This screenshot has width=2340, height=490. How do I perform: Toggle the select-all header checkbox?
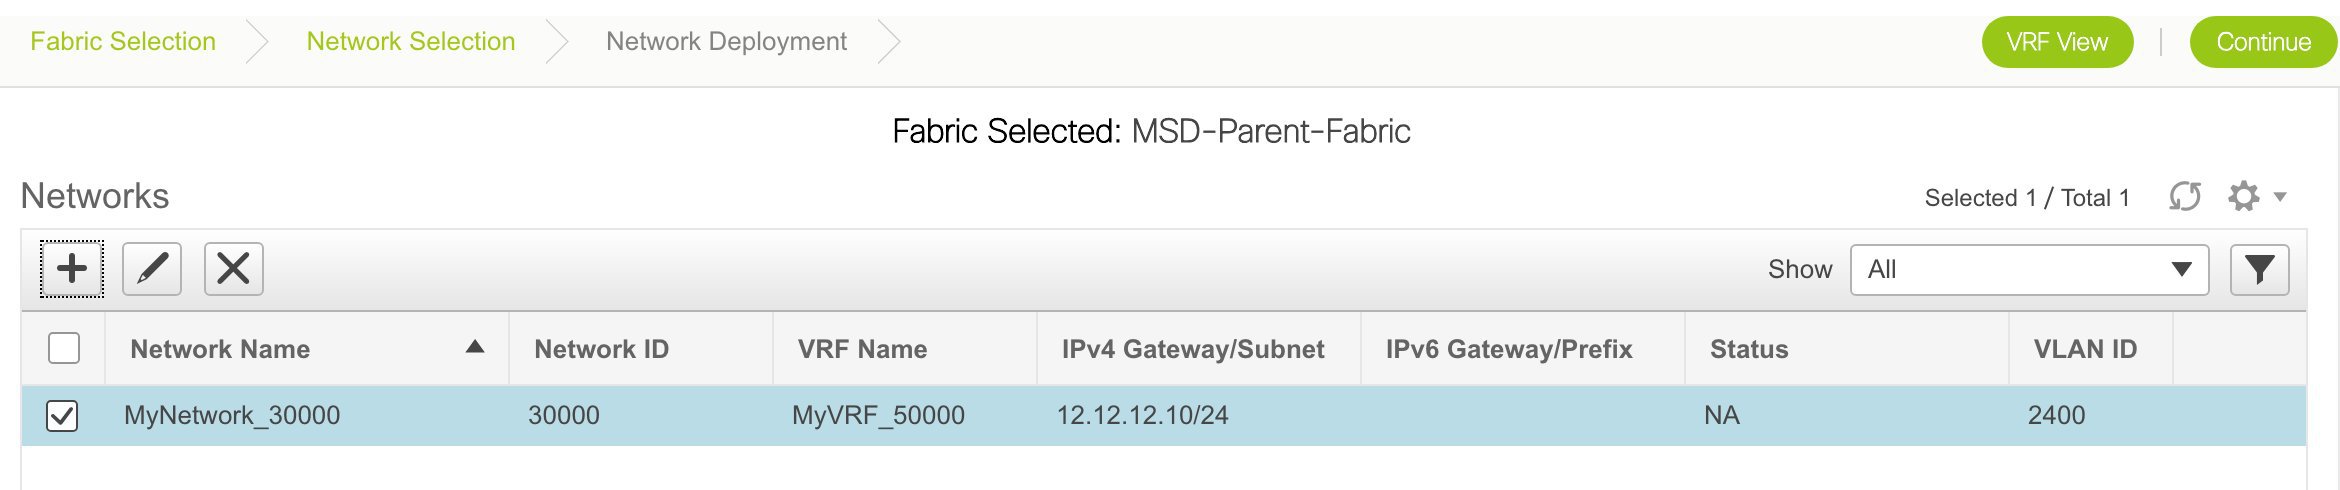(64, 348)
